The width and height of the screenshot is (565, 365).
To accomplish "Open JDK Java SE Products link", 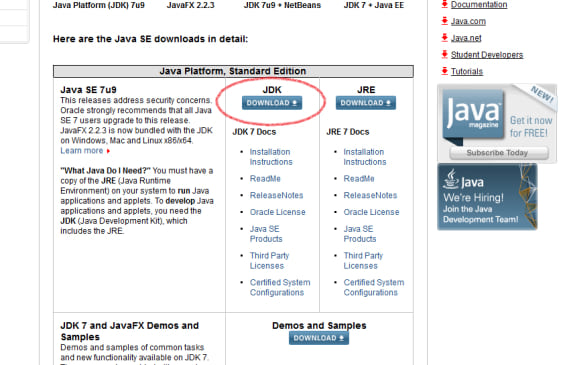I will pyautogui.click(x=266, y=234).
